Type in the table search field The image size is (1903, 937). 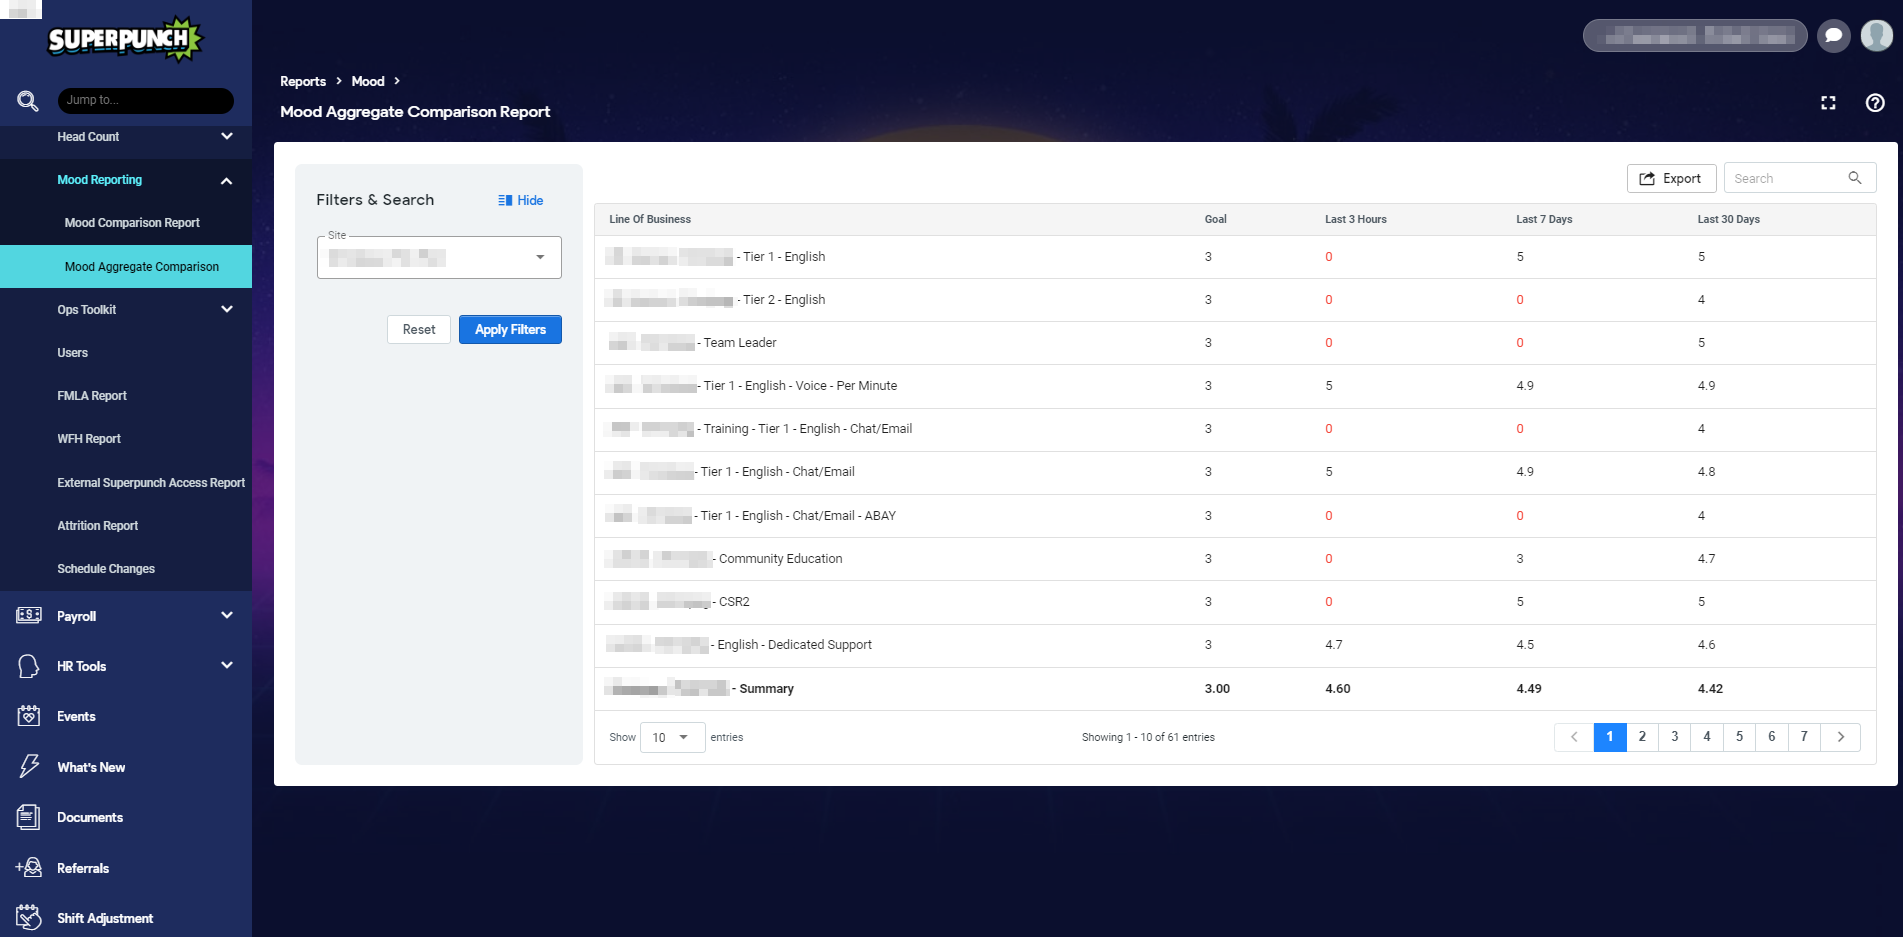tap(1789, 177)
